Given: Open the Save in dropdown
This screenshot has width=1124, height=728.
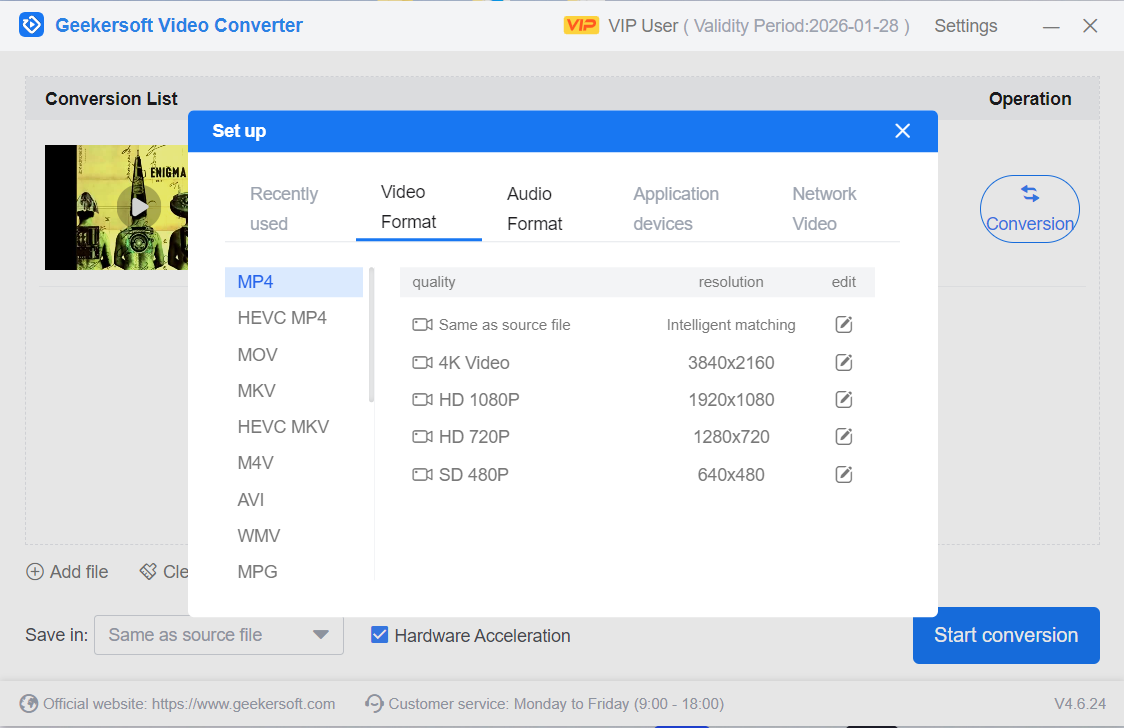Looking at the screenshot, I should [x=219, y=635].
